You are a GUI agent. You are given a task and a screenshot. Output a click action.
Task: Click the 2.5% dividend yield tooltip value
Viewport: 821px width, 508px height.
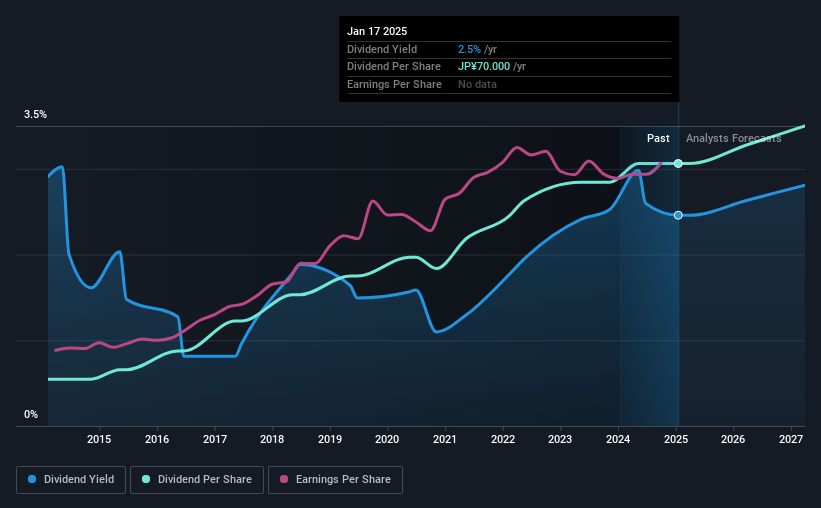469,49
